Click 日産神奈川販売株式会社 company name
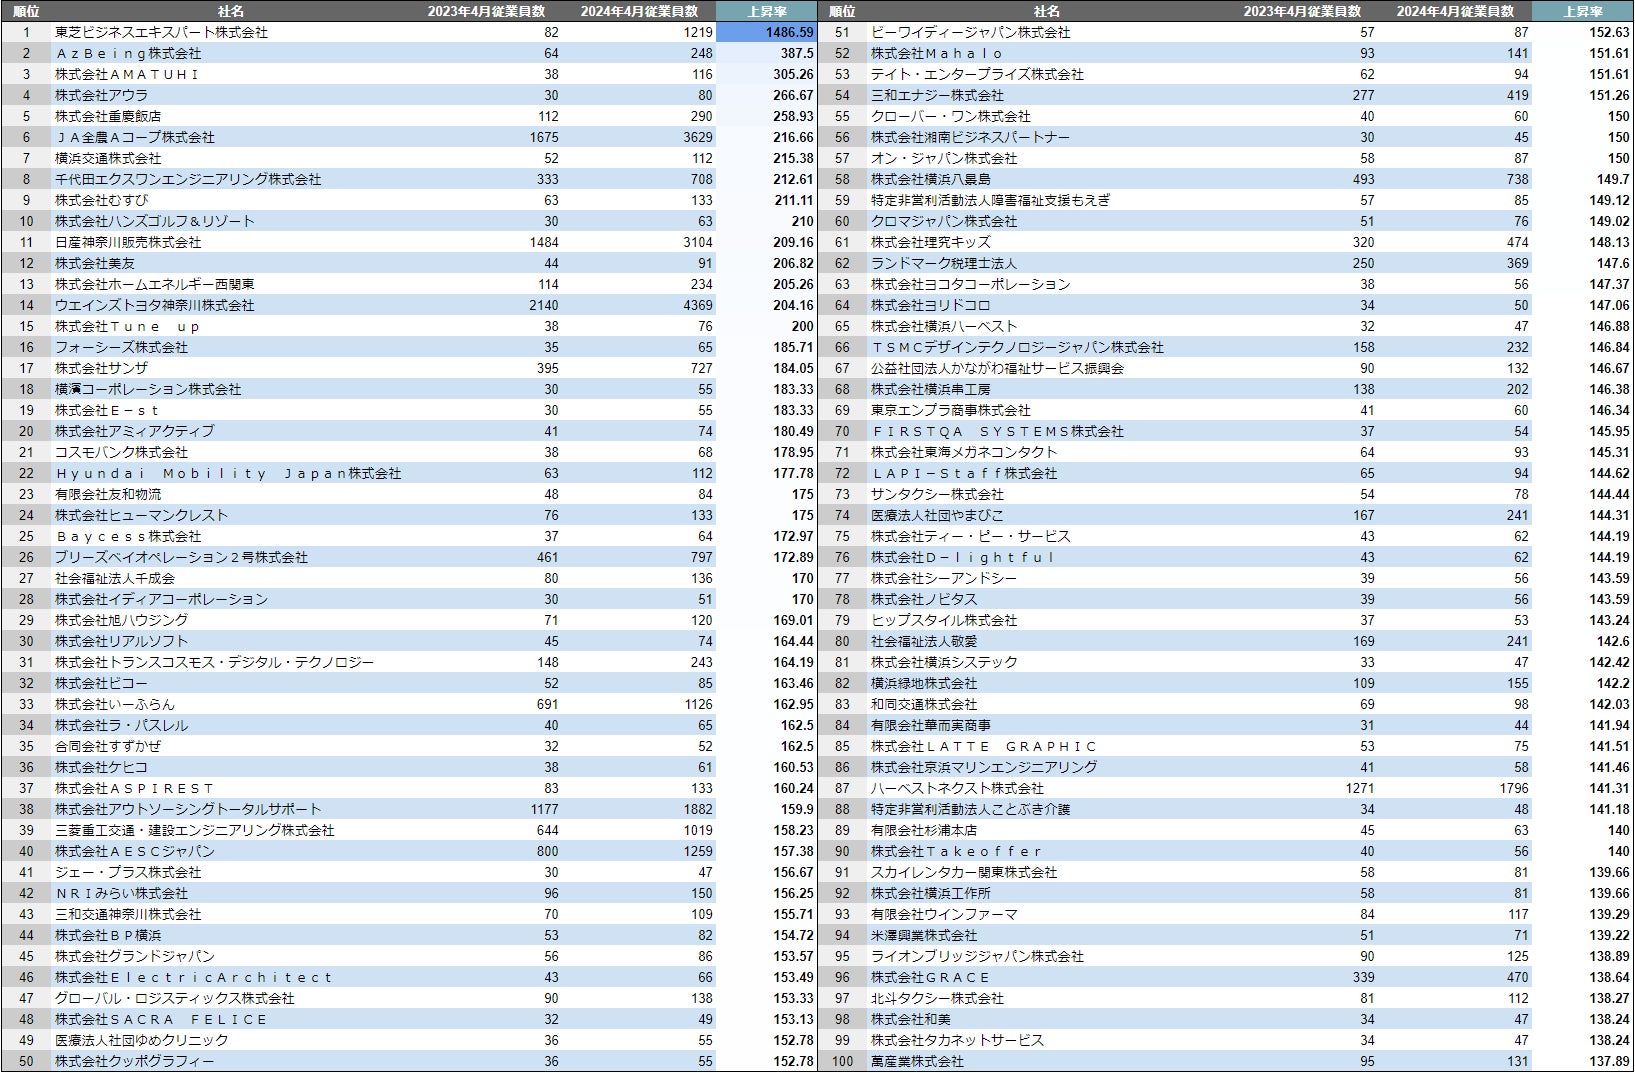 coord(128,242)
